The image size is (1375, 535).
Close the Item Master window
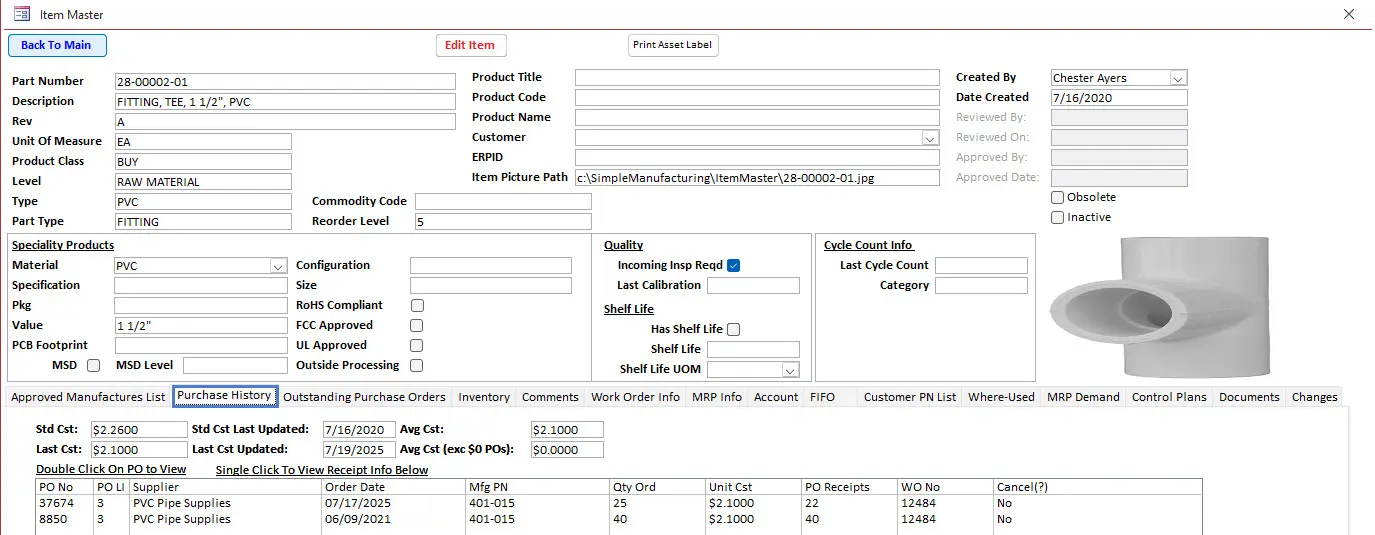pos(1347,14)
